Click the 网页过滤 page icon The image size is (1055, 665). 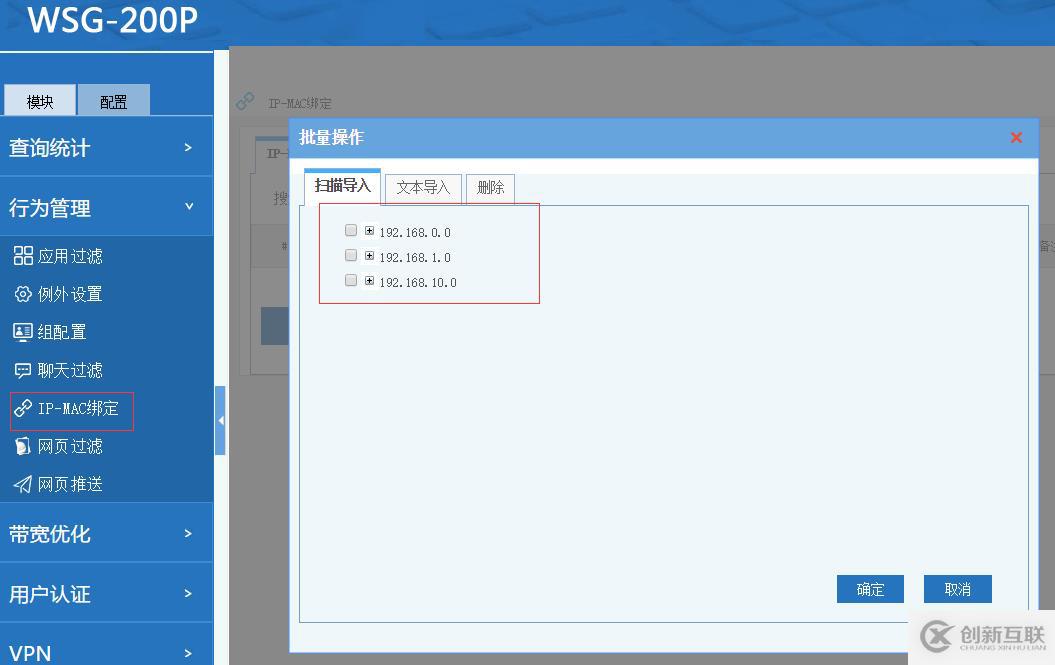click(x=23, y=446)
